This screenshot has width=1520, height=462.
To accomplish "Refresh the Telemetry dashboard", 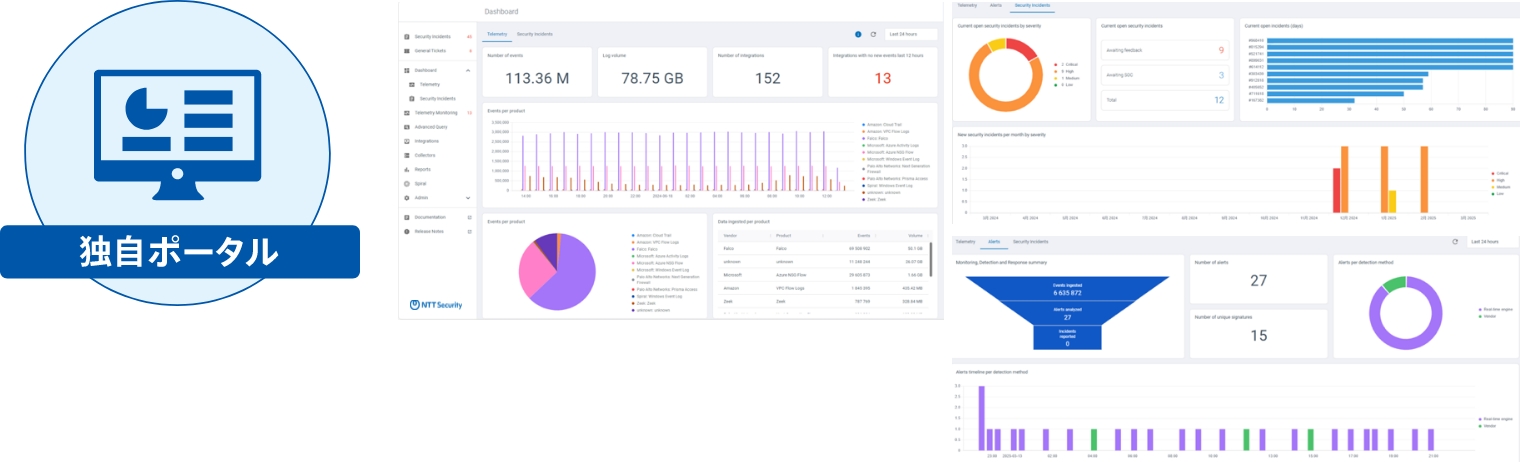I will click(x=873, y=34).
